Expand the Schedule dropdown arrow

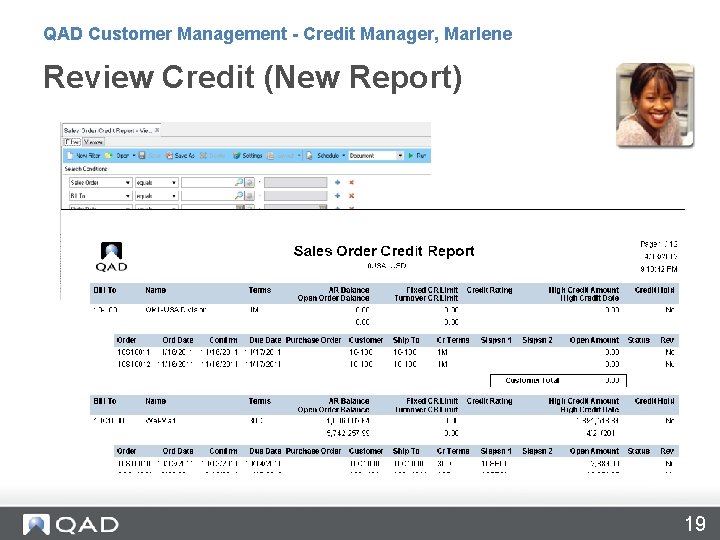pos(343,156)
